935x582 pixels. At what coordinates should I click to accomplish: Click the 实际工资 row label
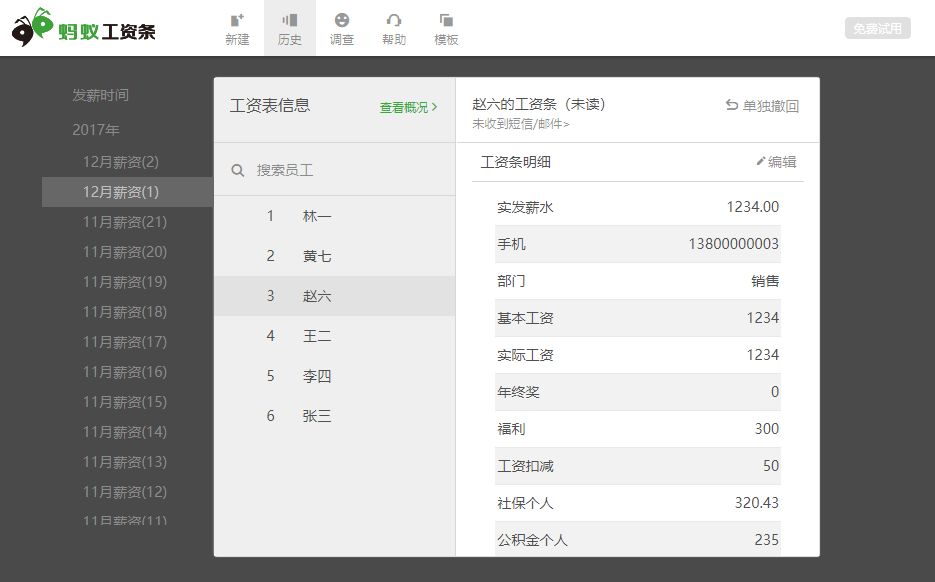point(525,355)
